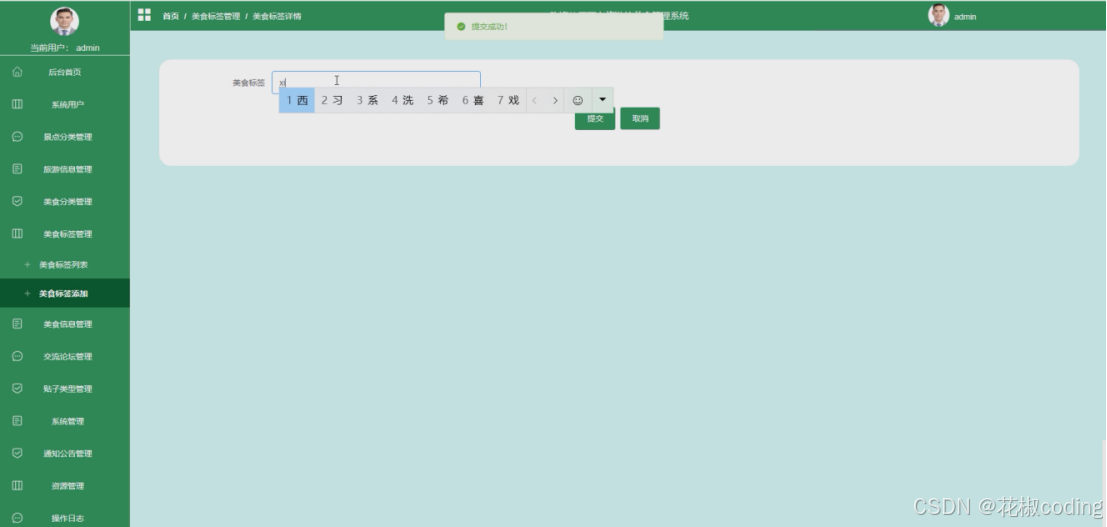1107x527 pixels.
Task: Click the 美食标签详情 breadcrumb
Action: [277, 16]
